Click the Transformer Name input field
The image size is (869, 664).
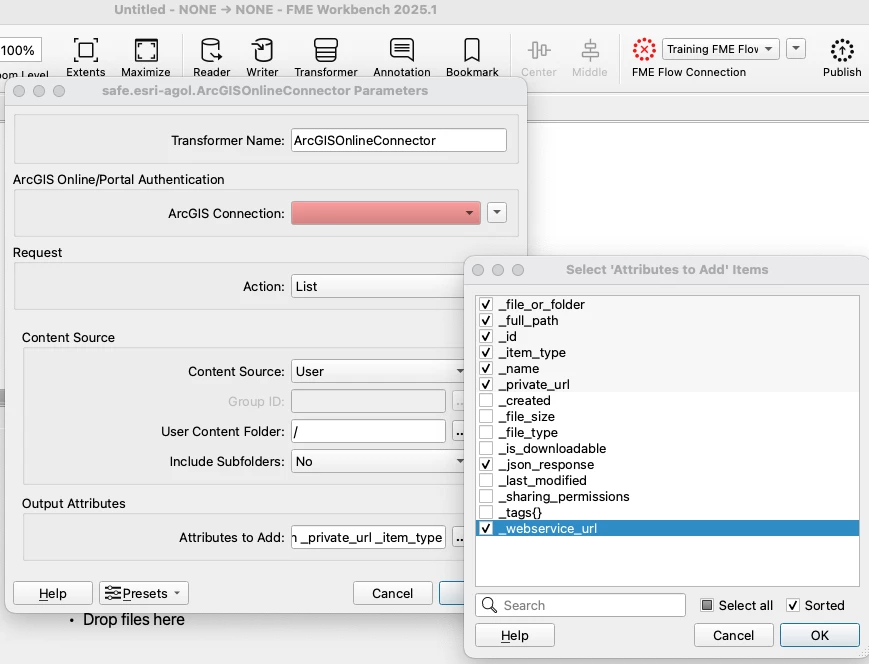(398, 140)
